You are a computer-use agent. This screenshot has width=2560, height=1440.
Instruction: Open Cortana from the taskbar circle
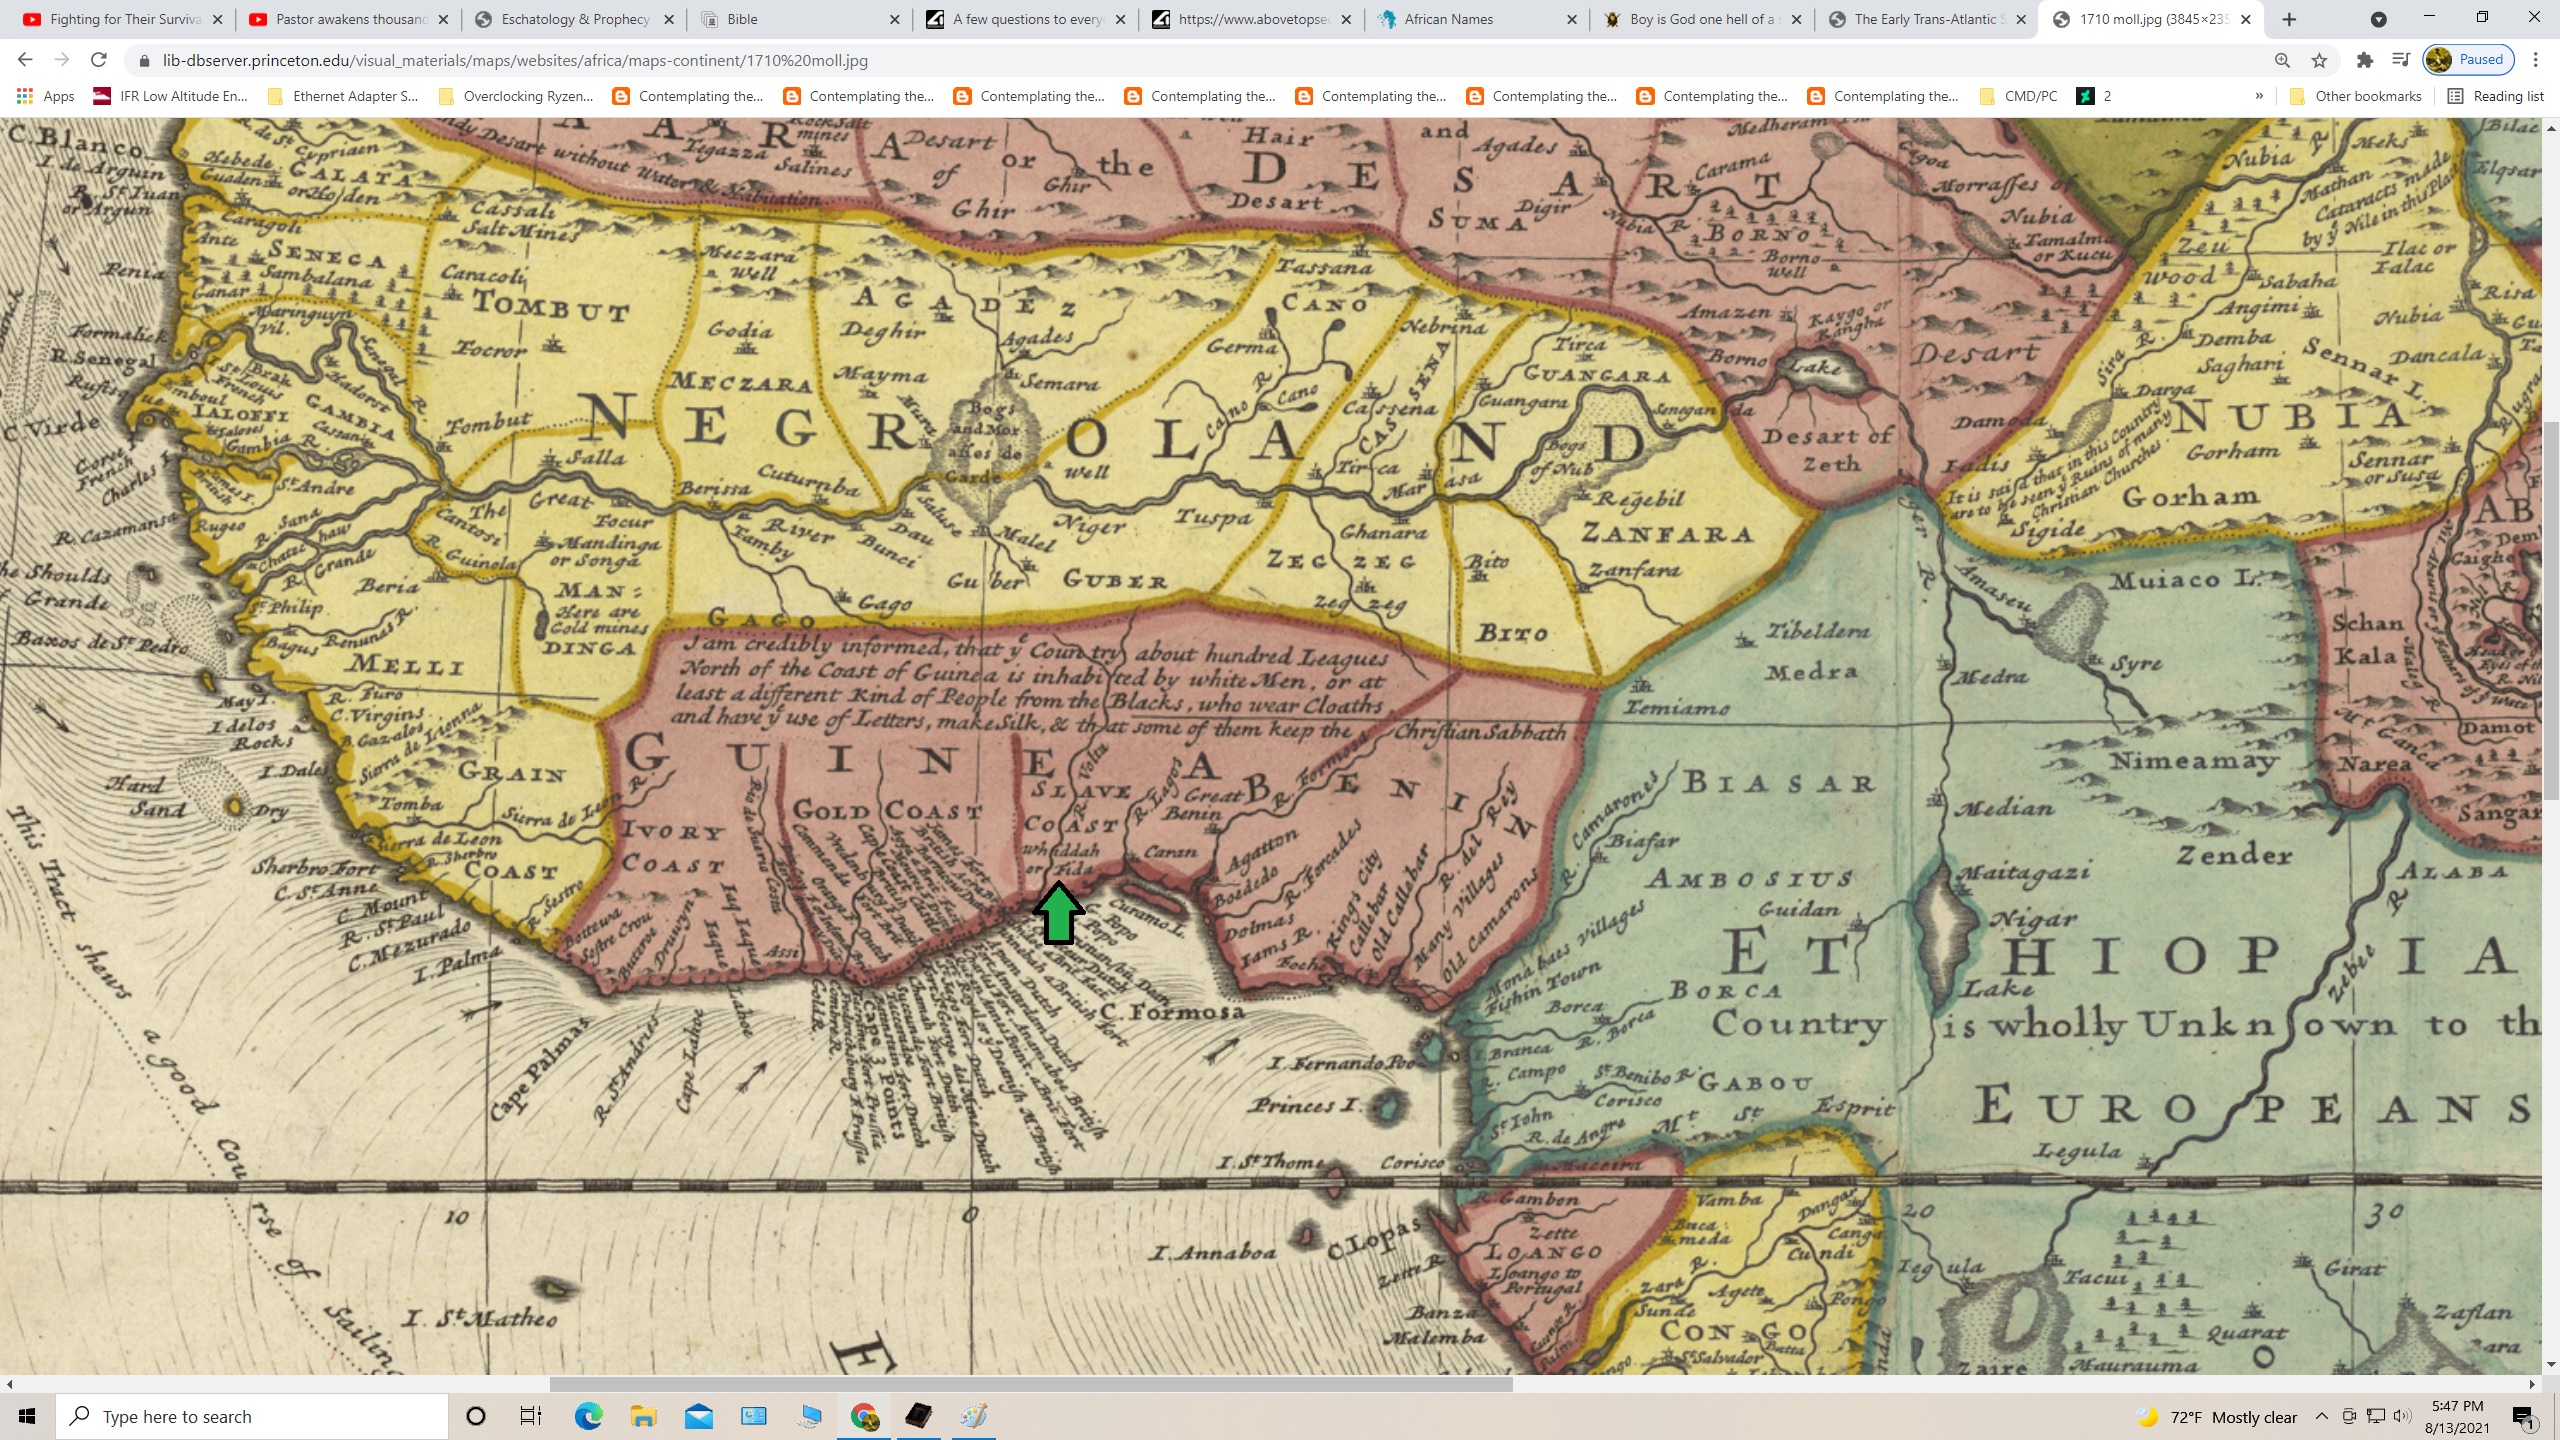pos(476,1416)
